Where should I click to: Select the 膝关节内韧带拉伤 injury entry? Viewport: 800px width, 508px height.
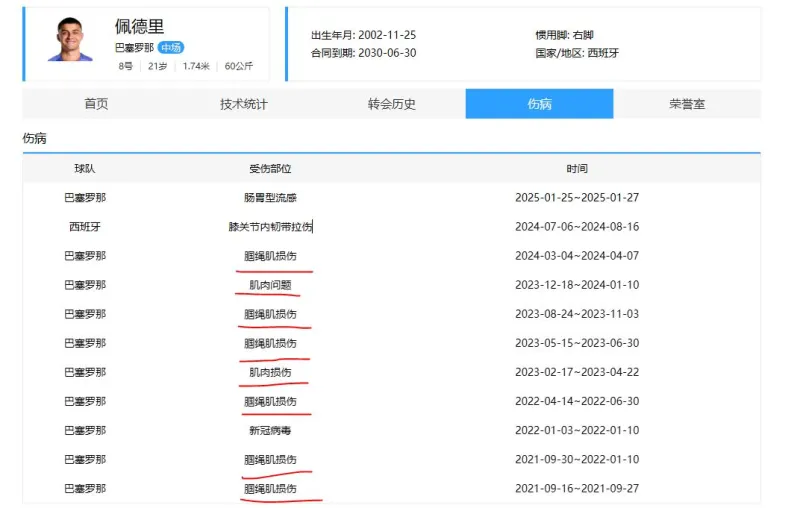pyautogui.click(x=270, y=227)
